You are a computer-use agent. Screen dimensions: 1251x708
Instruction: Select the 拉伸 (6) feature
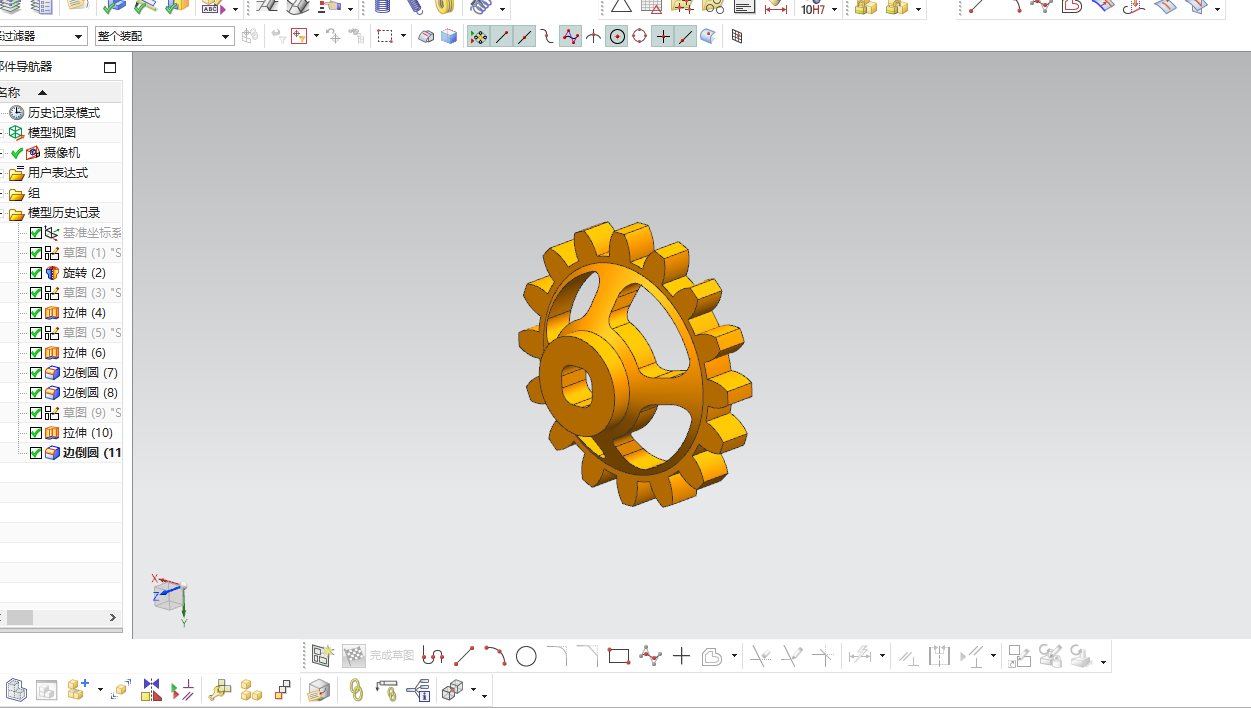tap(84, 353)
